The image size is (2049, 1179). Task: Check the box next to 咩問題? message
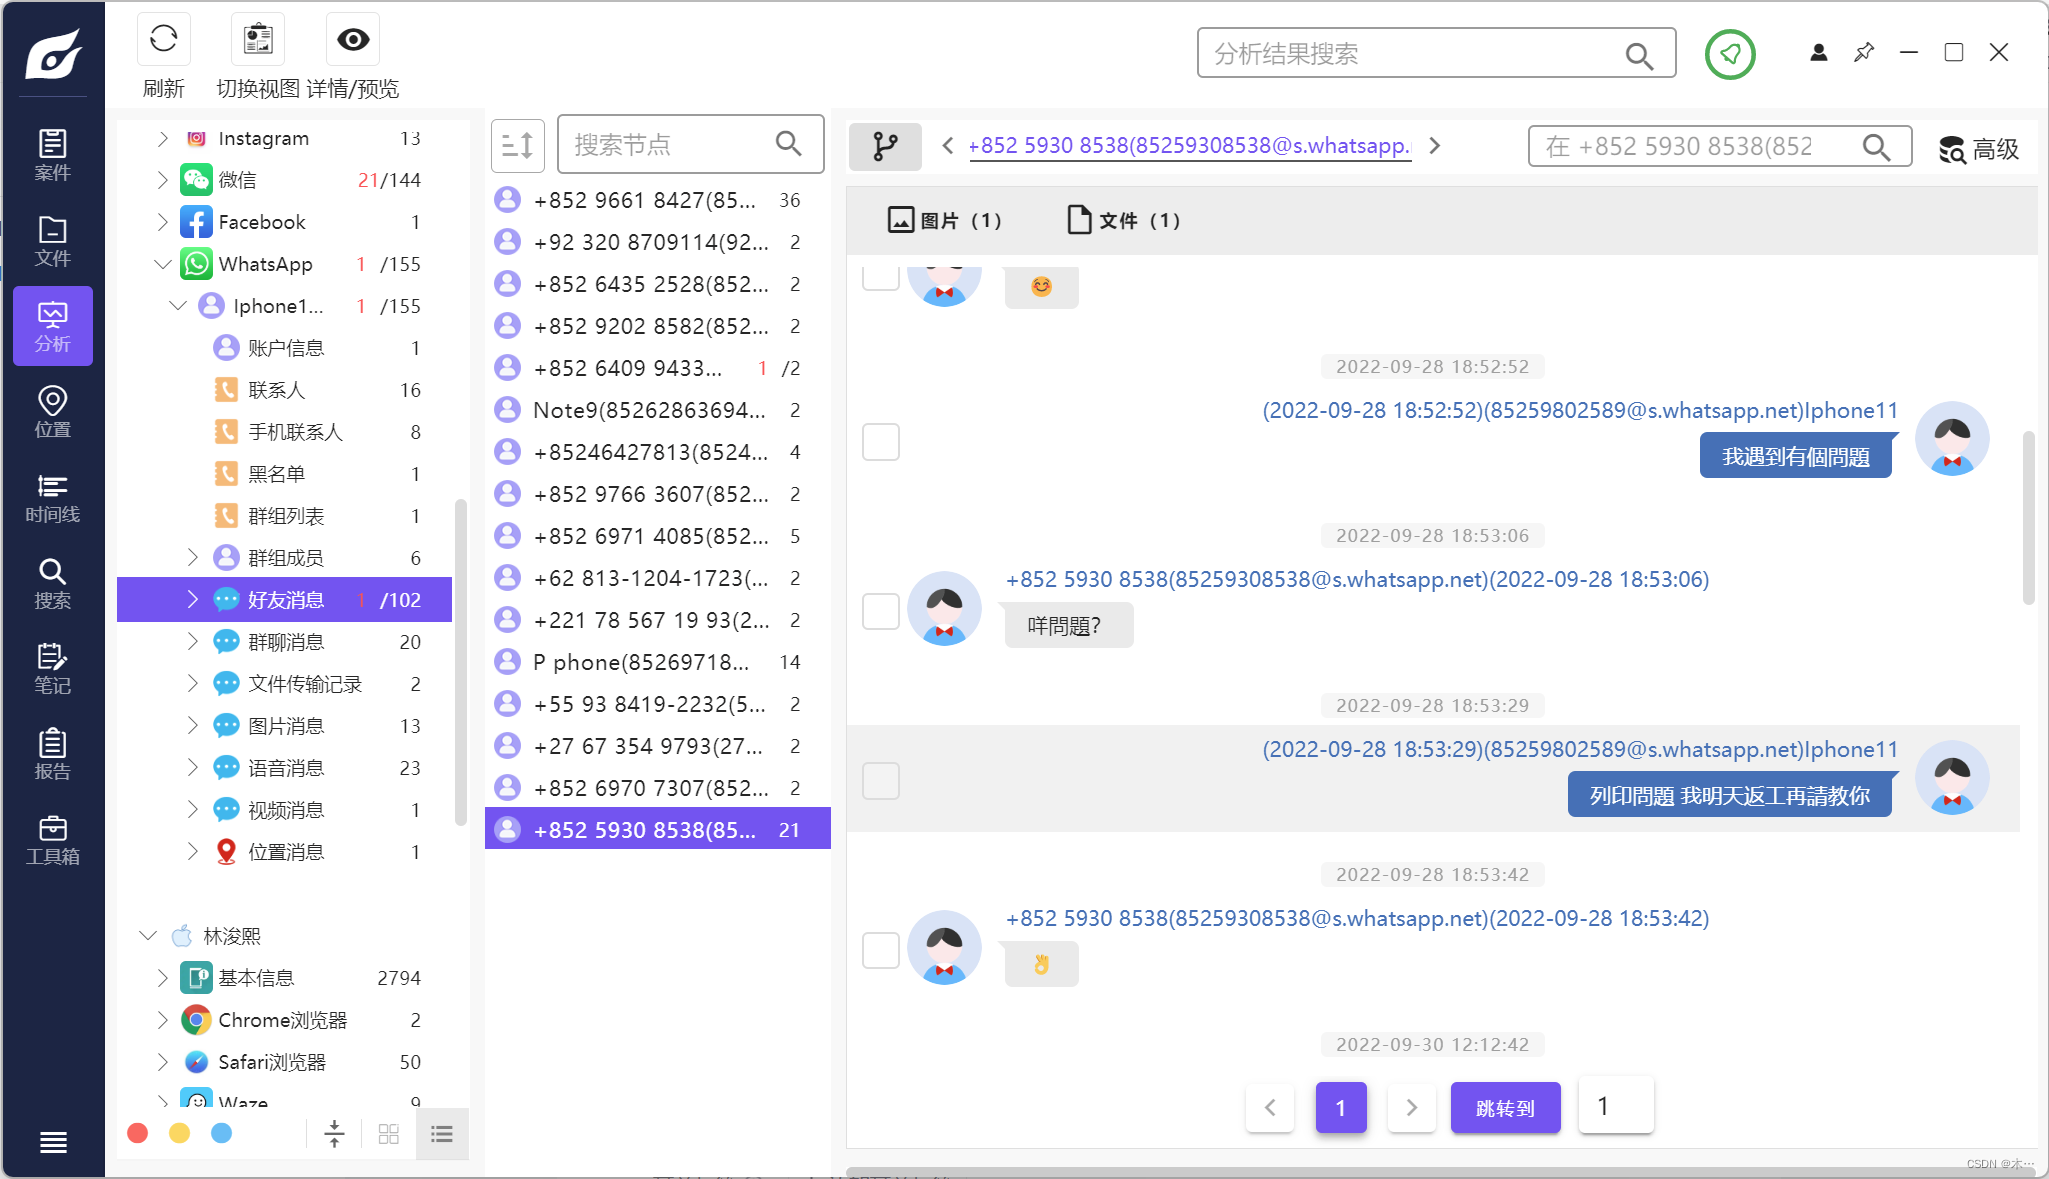(x=881, y=611)
